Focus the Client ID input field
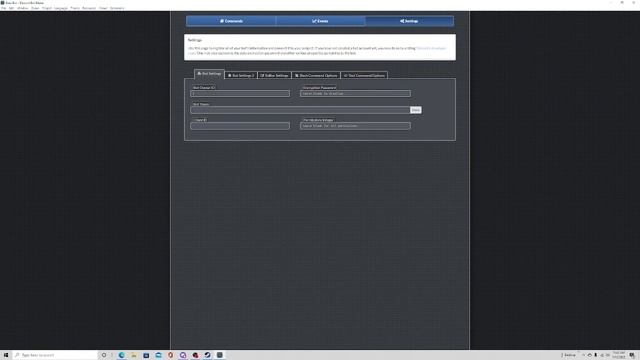This screenshot has width=640, height=360. tap(240, 126)
